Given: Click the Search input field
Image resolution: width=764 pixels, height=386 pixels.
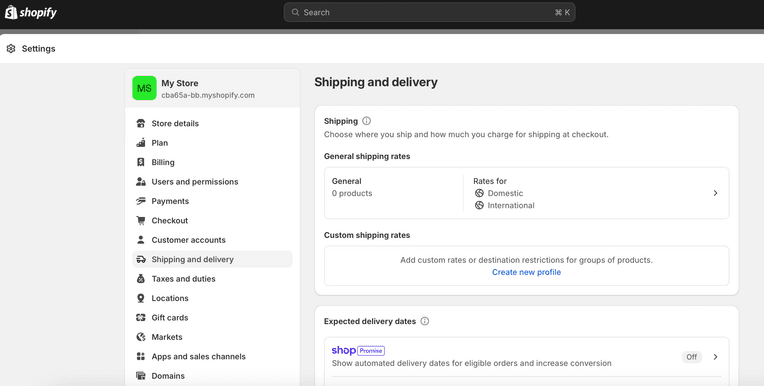Looking at the screenshot, I should point(429,12).
